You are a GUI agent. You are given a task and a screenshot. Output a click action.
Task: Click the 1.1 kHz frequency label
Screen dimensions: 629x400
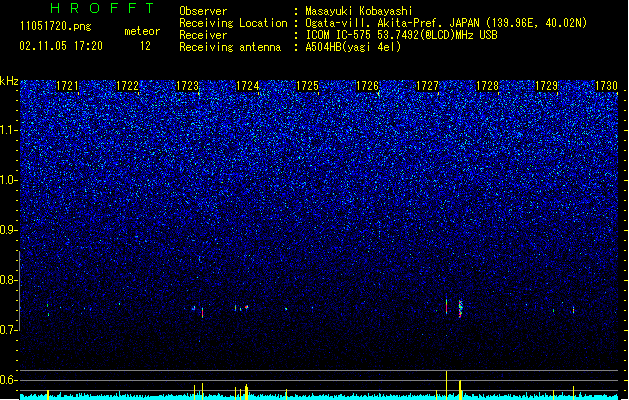click(x=8, y=130)
